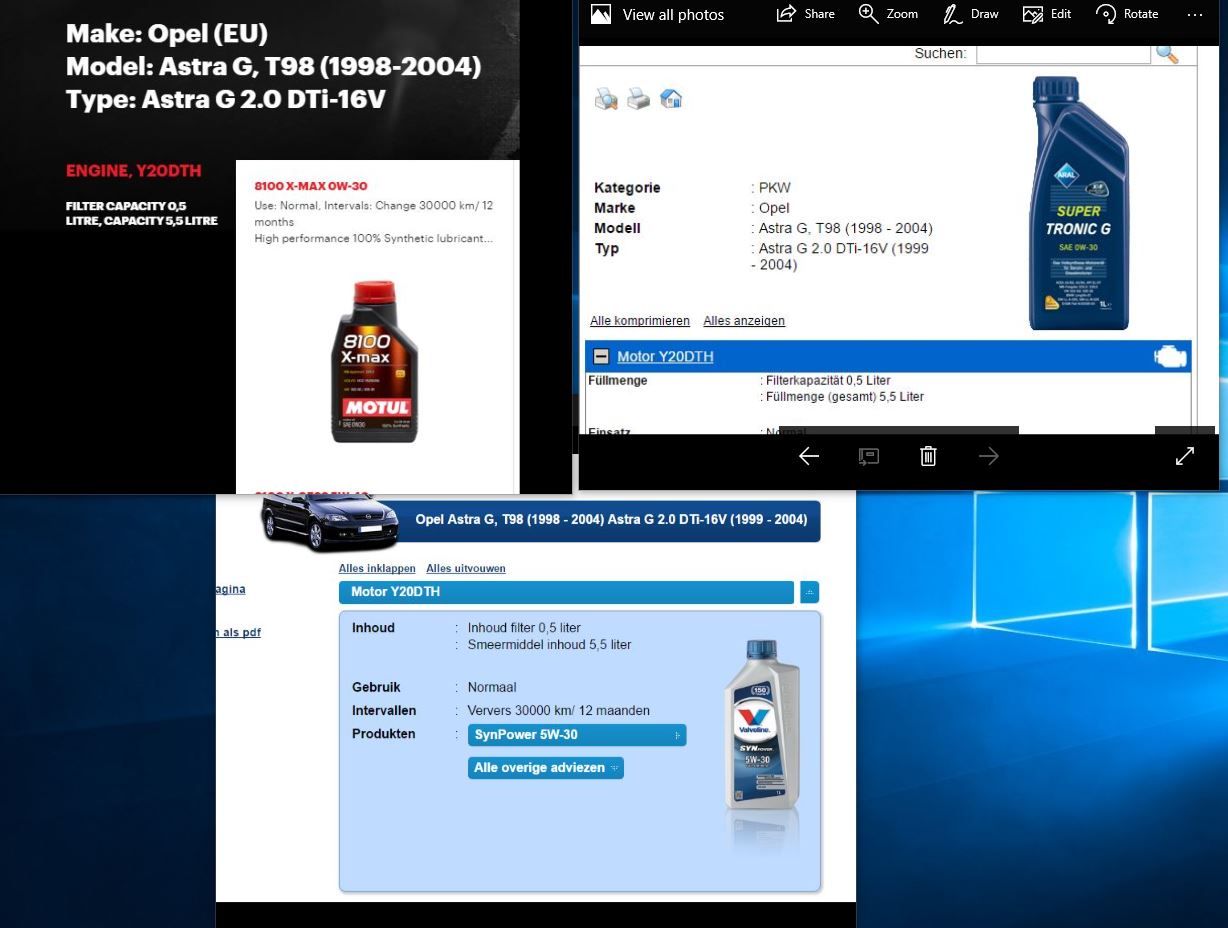This screenshot has width=1228, height=928.
Task: Click Alles uitvouwen link on Valvoline page
Action: (x=466, y=568)
